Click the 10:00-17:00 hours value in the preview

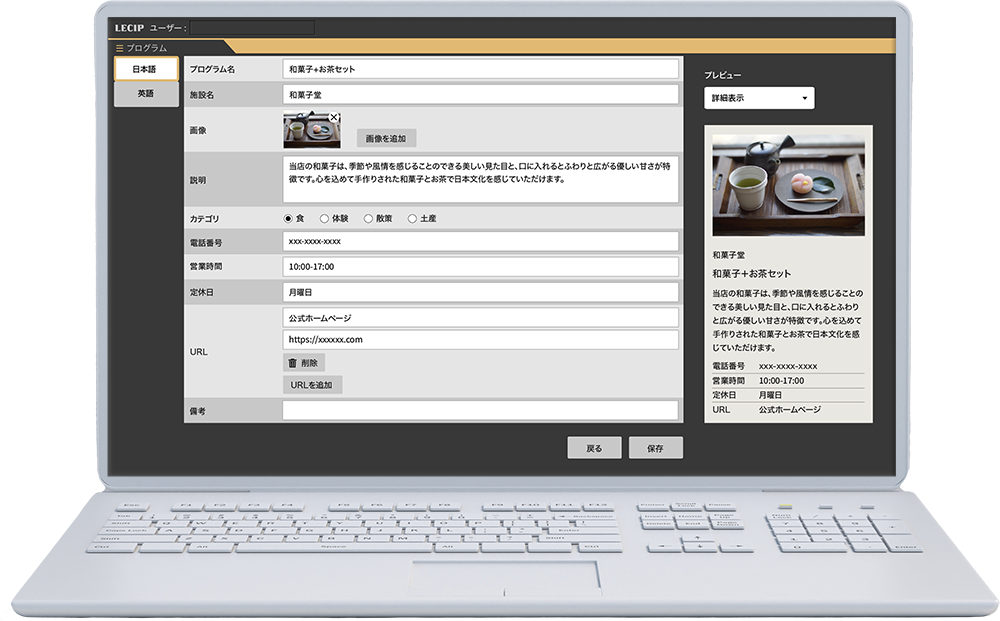781,381
